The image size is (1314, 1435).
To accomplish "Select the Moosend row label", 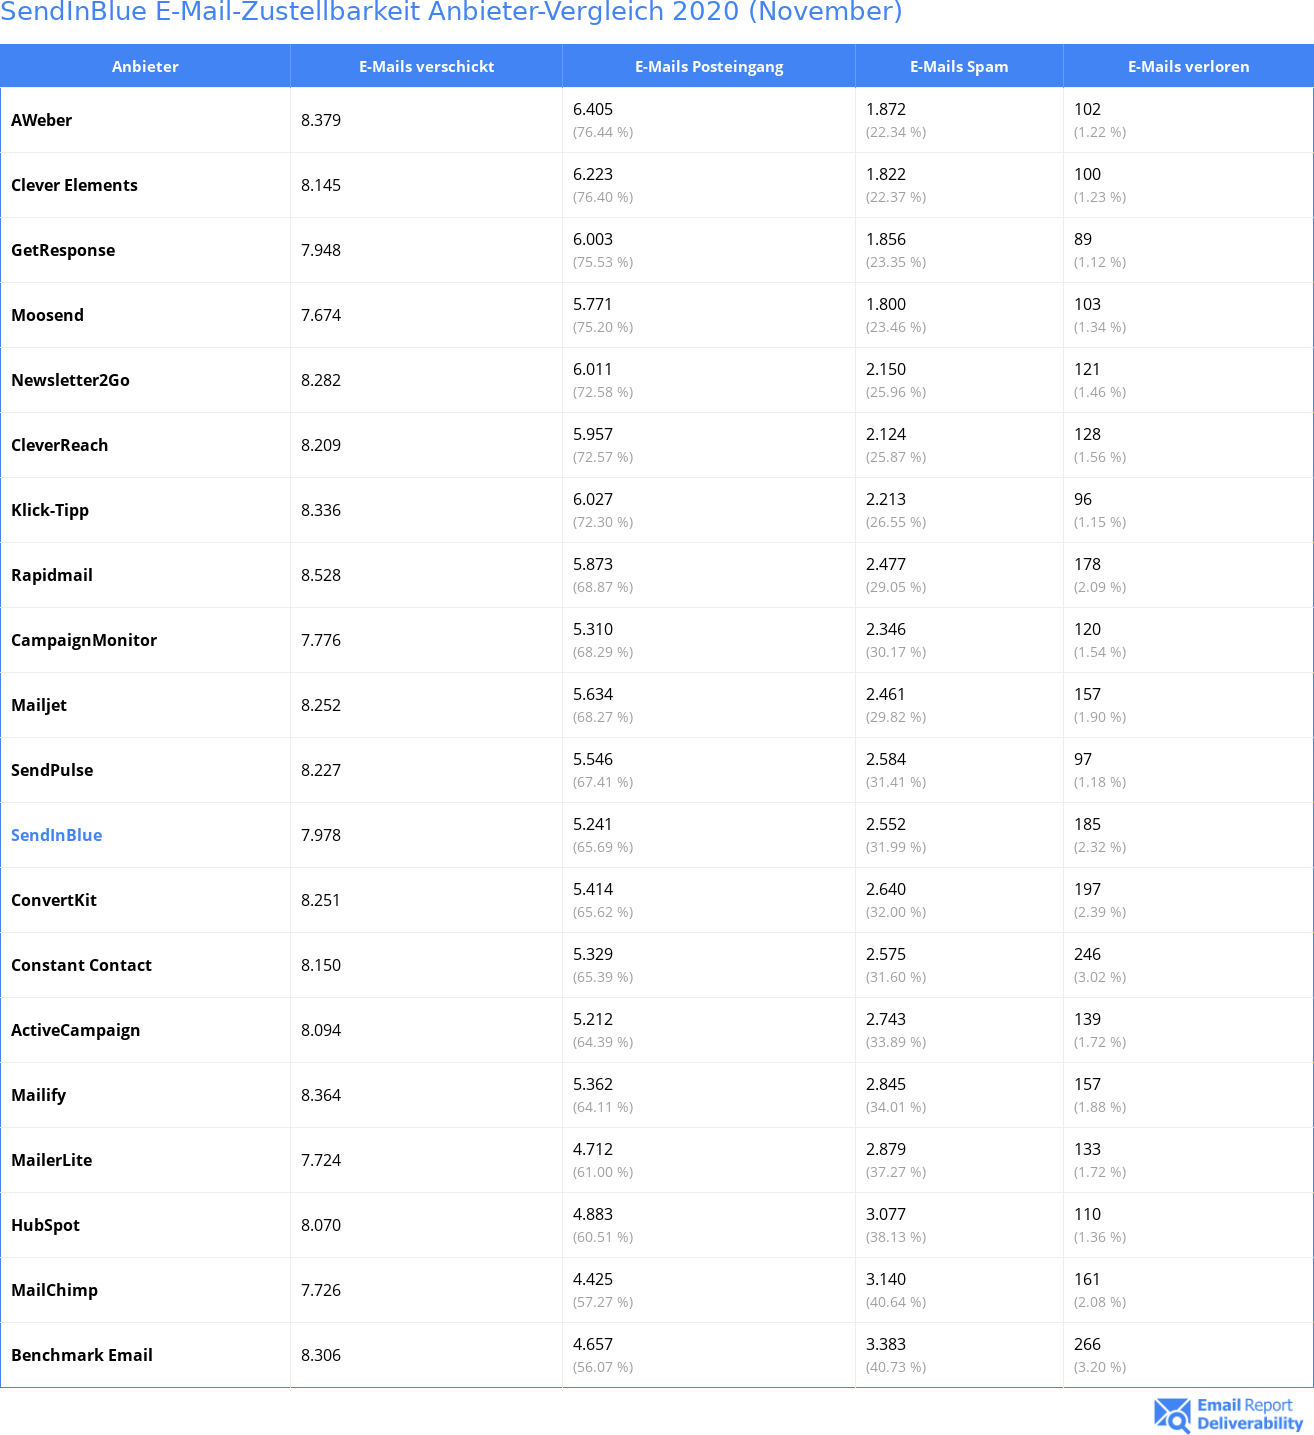I will pyautogui.click(x=47, y=315).
